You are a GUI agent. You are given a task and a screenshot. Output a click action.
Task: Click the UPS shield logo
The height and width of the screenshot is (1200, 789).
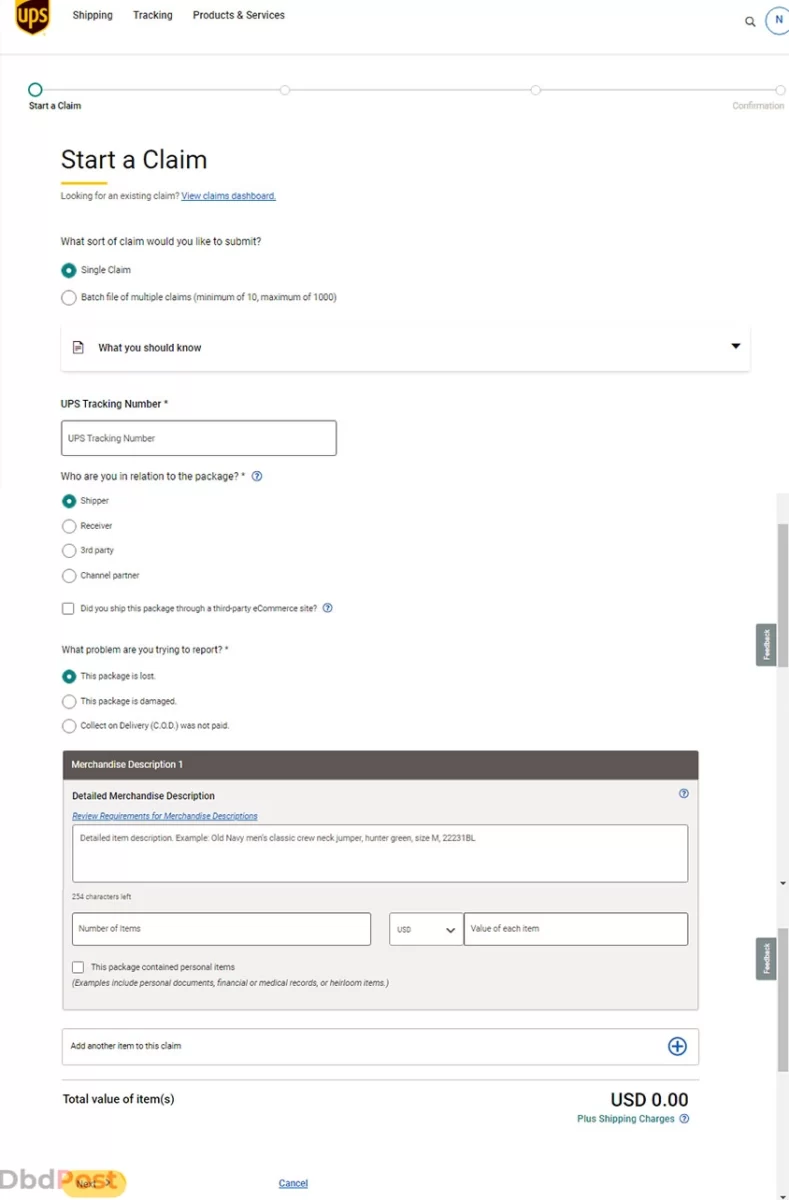coord(32,17)
